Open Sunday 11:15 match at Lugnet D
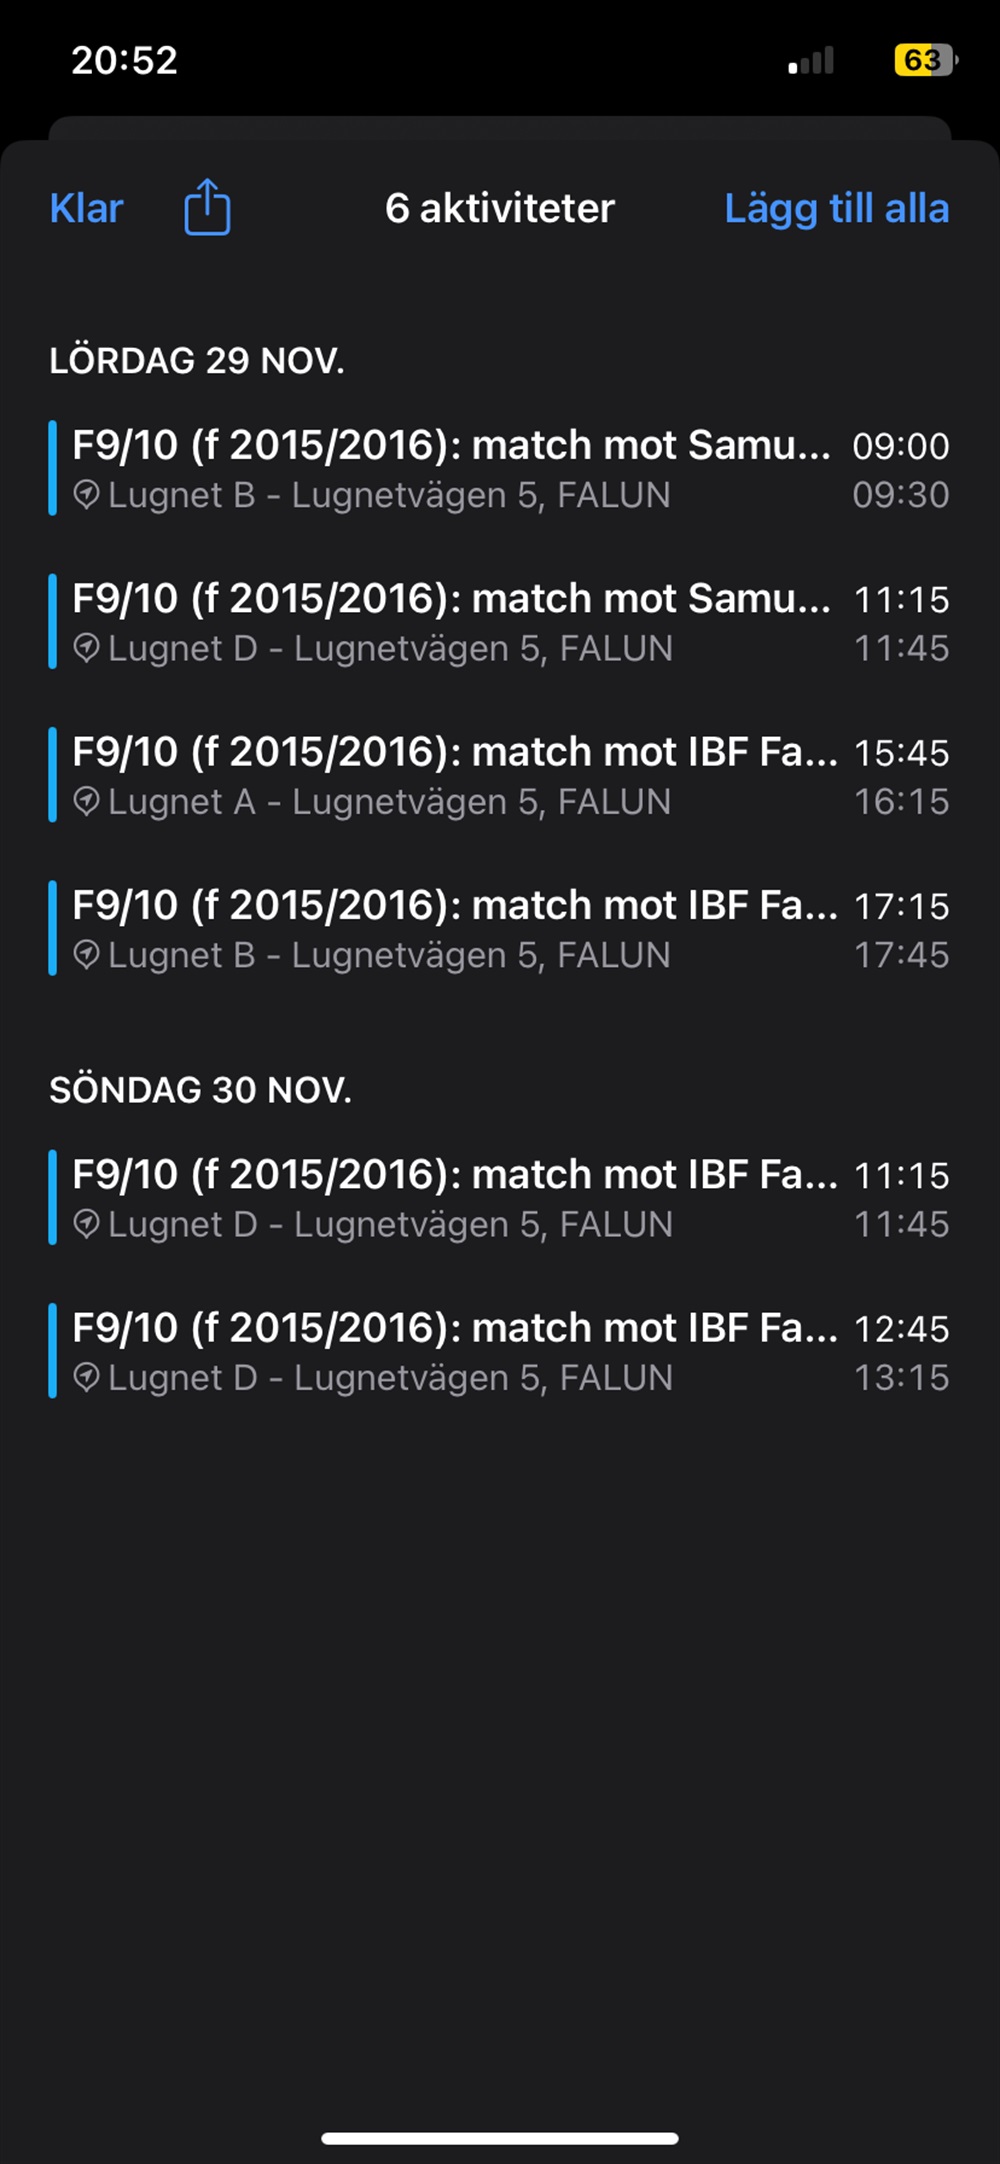Viewport: 1000px width, 2164px height. click(450, 1176)
